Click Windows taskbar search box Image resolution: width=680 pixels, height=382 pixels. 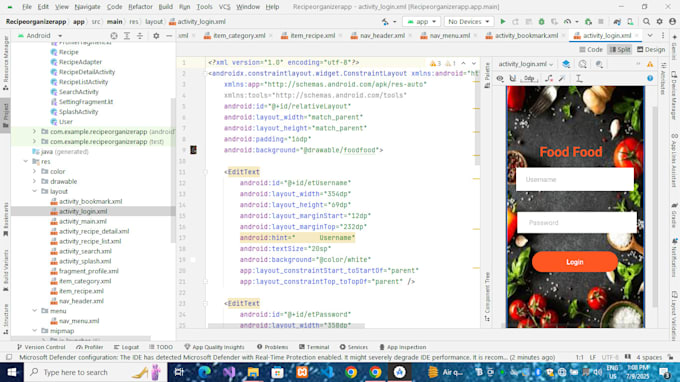click(95, 372)
